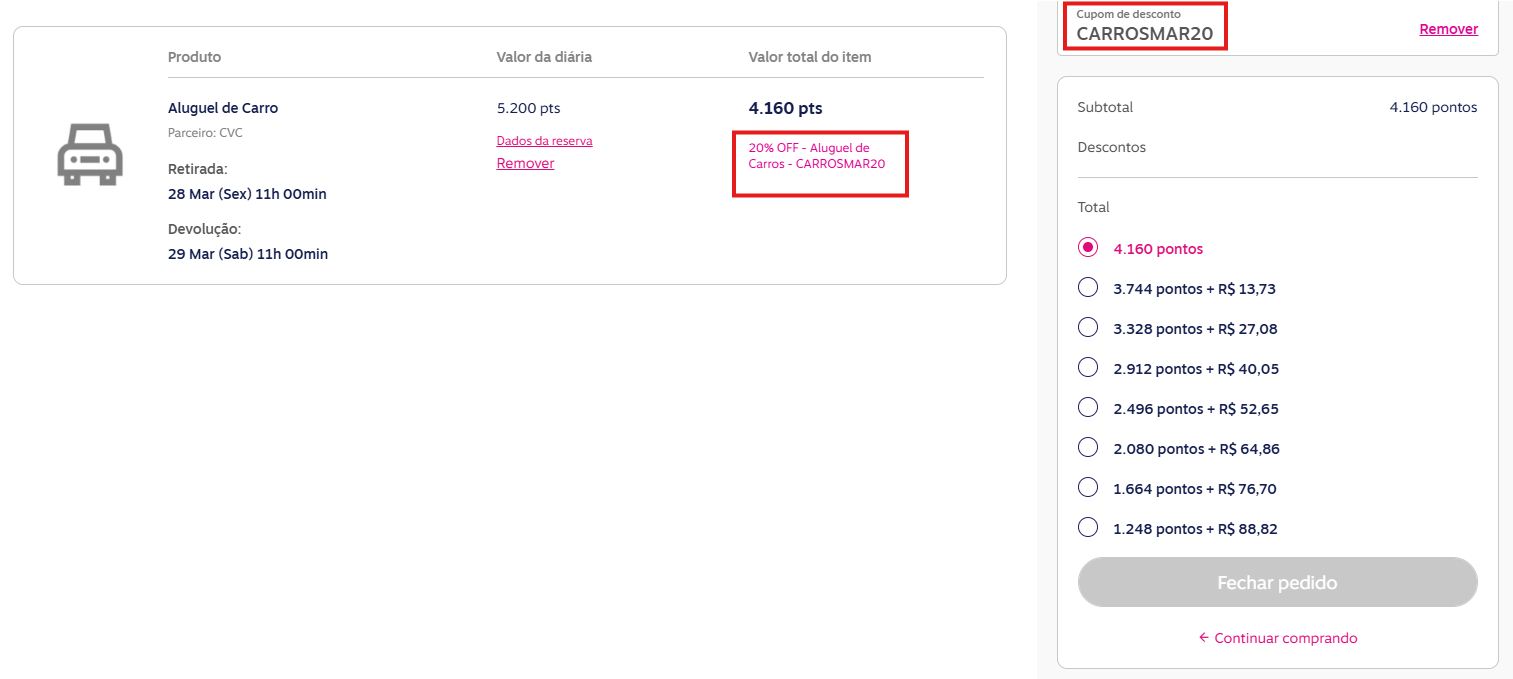Pick 2.080 pontos + R$ 64,86 option
1513x679 pixels.
click(1088, 448)
